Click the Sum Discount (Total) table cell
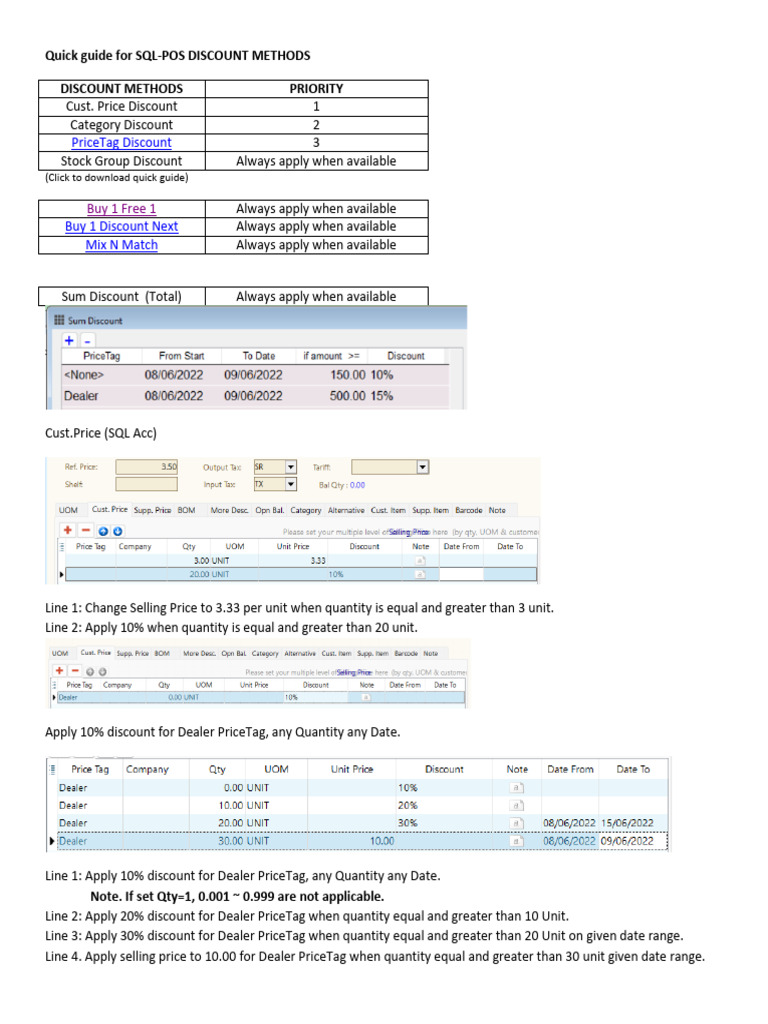The image size is (768, 1024). (121, 296)
